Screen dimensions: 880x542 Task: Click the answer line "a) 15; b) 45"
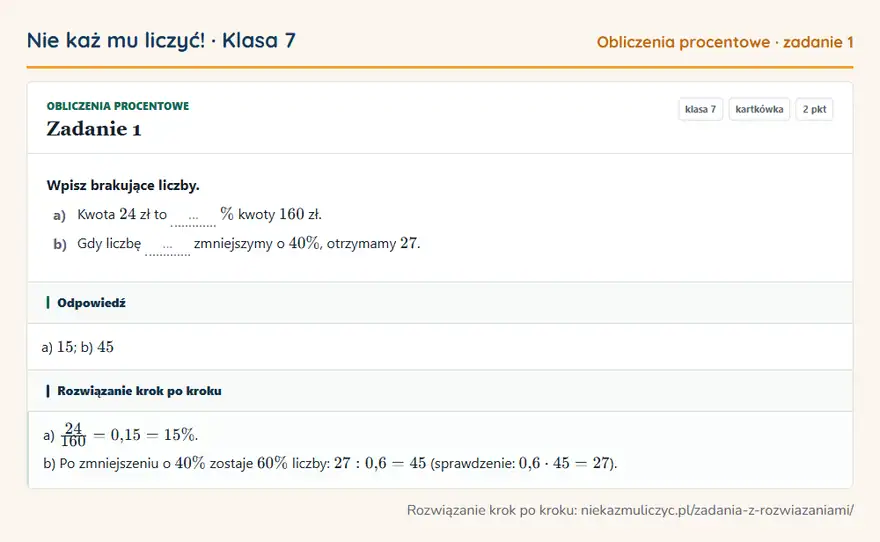tap(77, 347)
